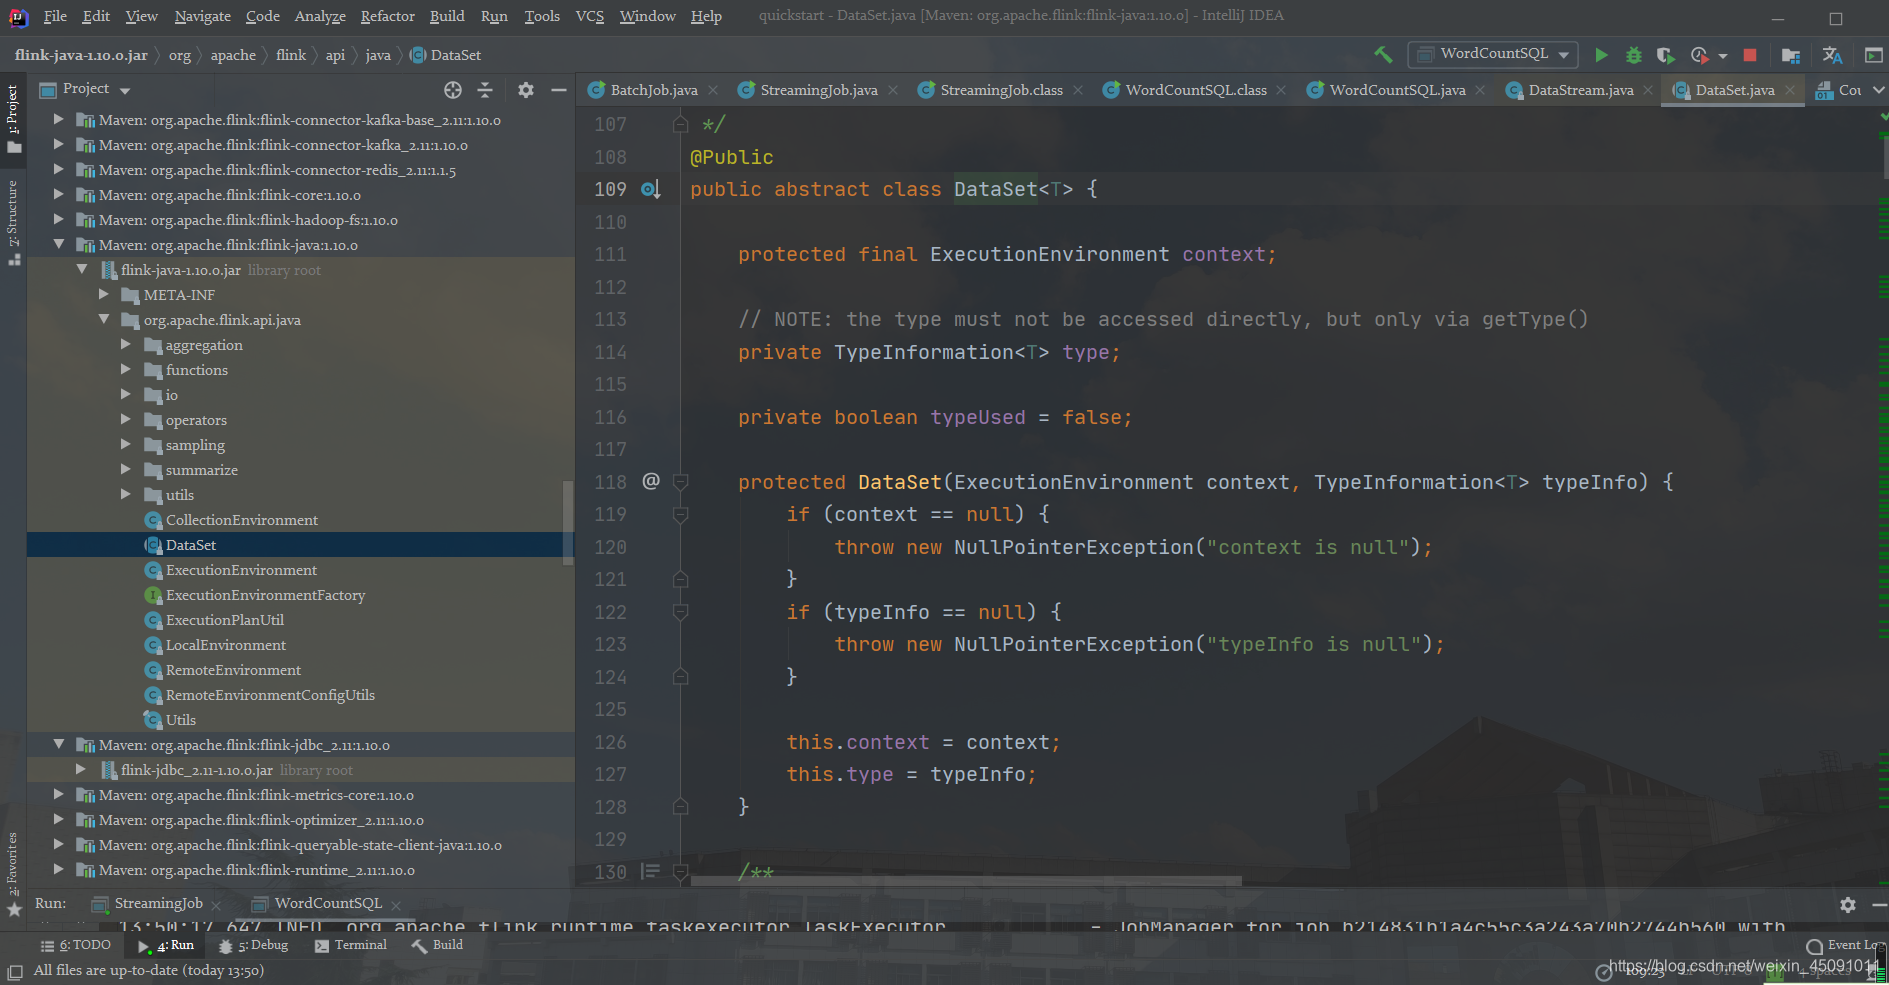Show hidden editor tabs dropdown
Image resolution: width=1889 pixels, height=985 pixels.
coord(1878,90)
